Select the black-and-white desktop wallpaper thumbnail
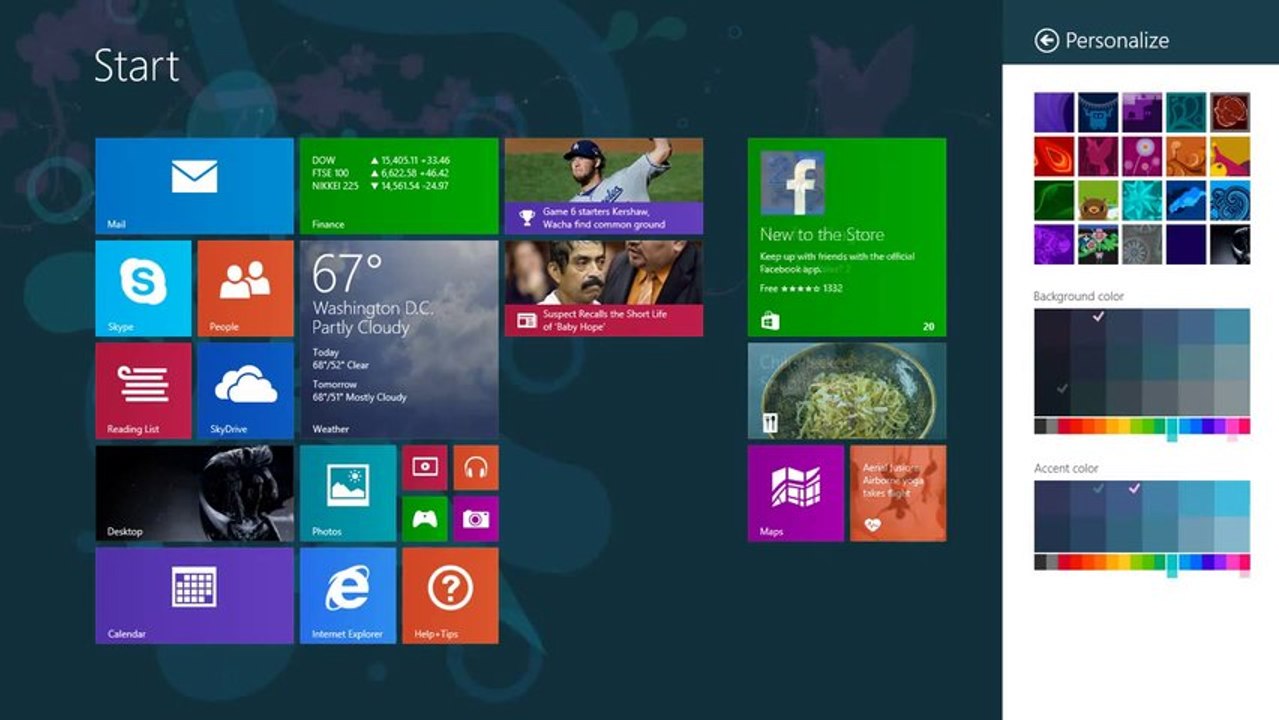The image size is (1279, 720). [1230, 244]
